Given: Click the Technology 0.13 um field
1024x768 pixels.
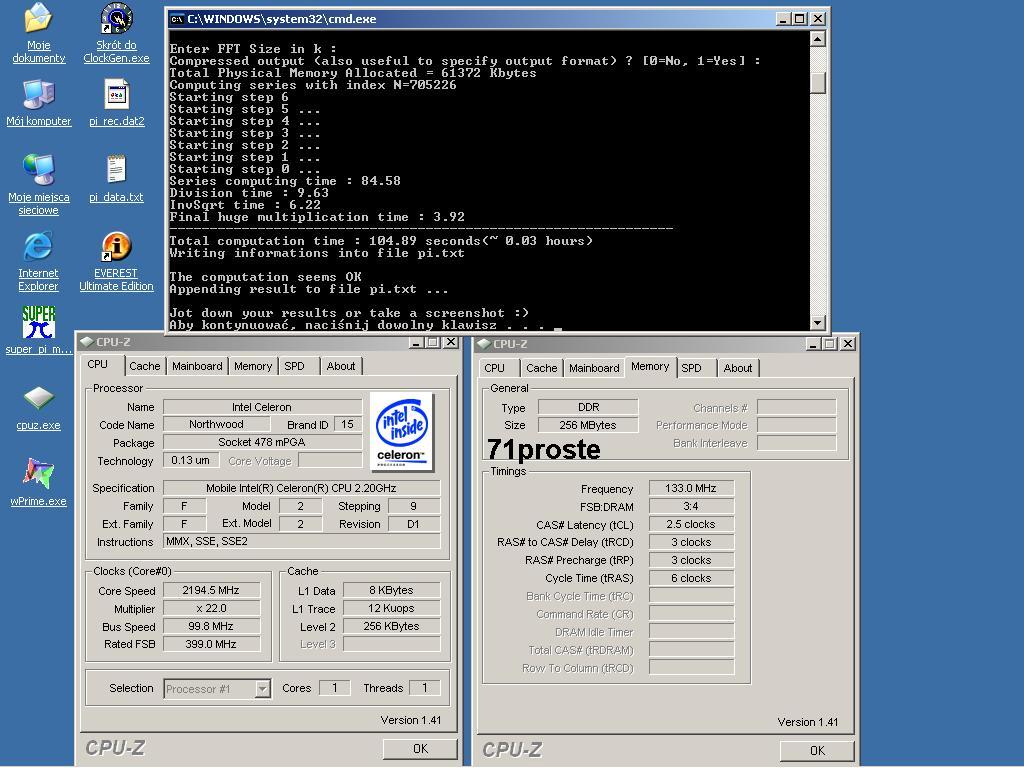Looking at the screenshot, I should [190, 460].
